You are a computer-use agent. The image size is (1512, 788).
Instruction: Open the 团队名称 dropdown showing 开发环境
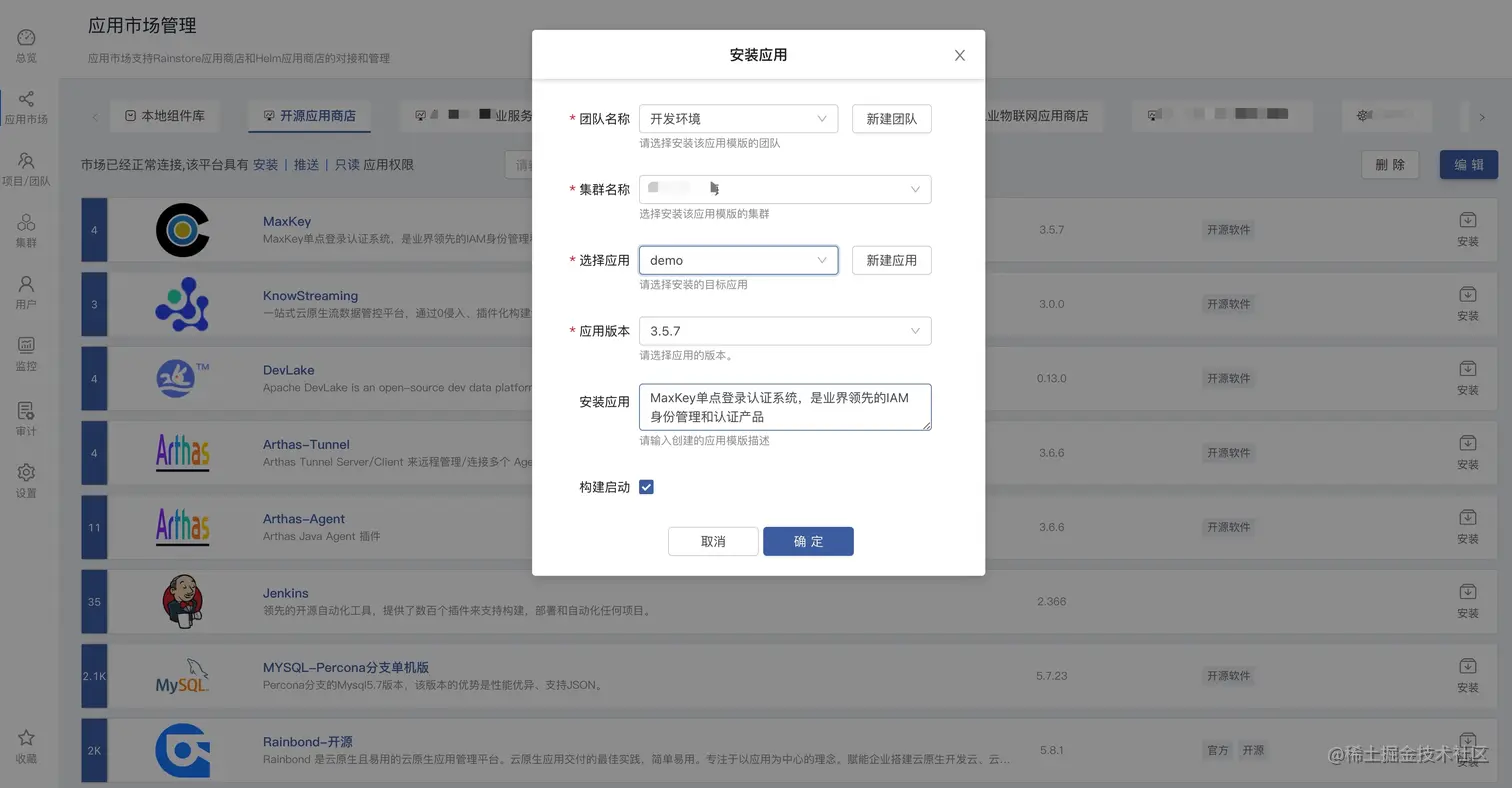[738, 119]
